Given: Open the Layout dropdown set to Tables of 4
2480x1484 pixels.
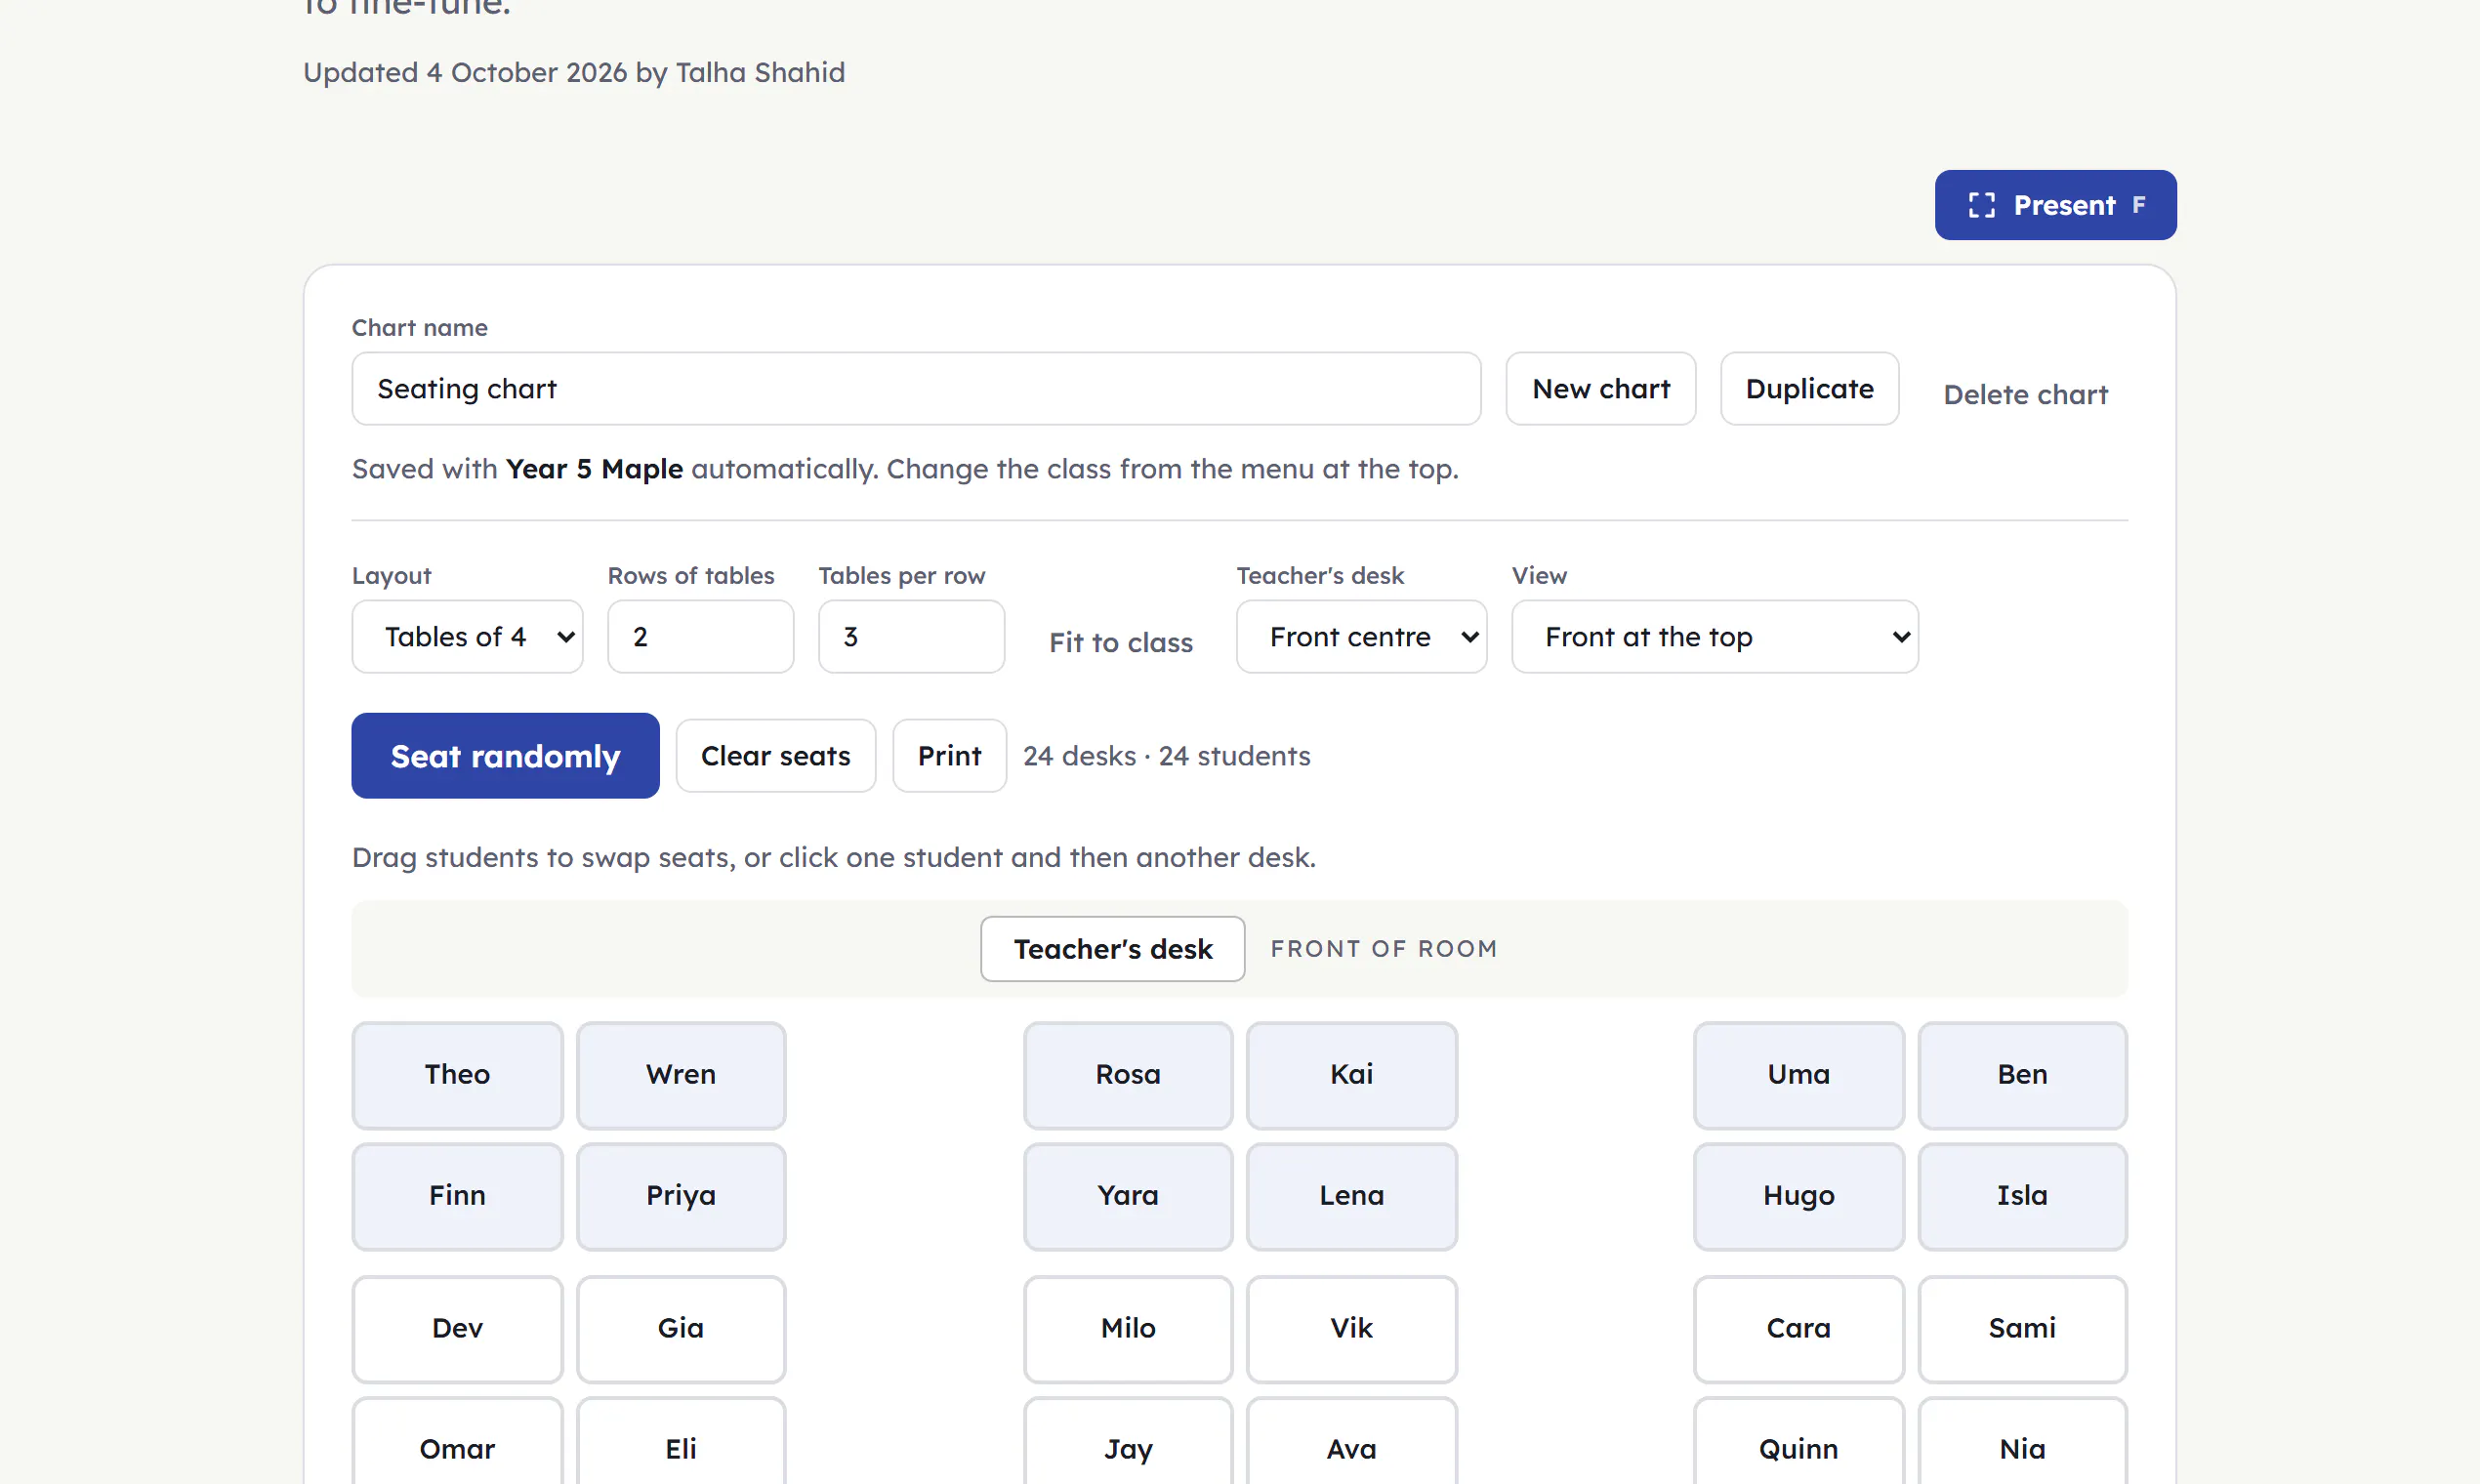Looking at the screenshot, I should 467,636.
